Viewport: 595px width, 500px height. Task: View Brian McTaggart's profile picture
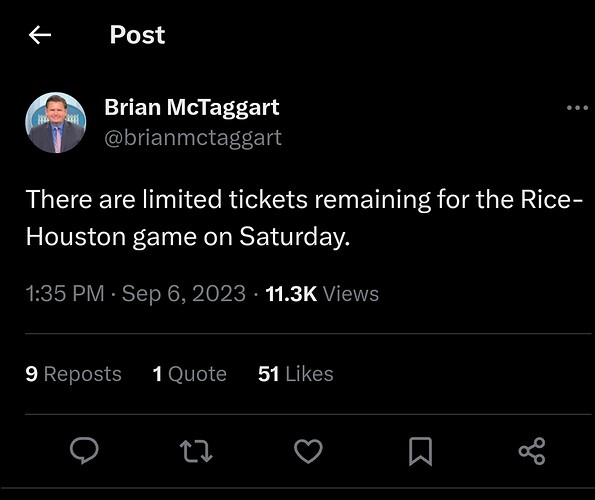point(56,123)
